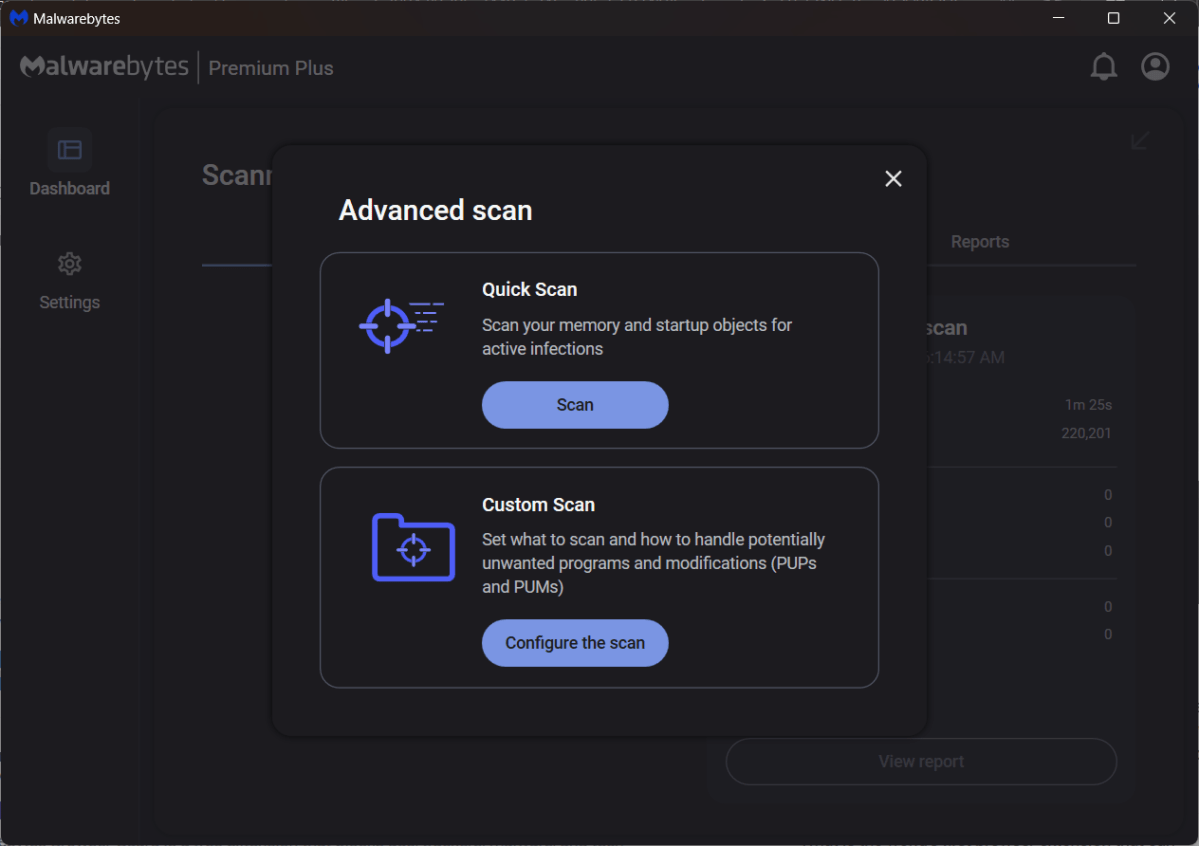Click the Advanced scan title
This screenshot has width=1199, height=846.
[x=435, y=210]
